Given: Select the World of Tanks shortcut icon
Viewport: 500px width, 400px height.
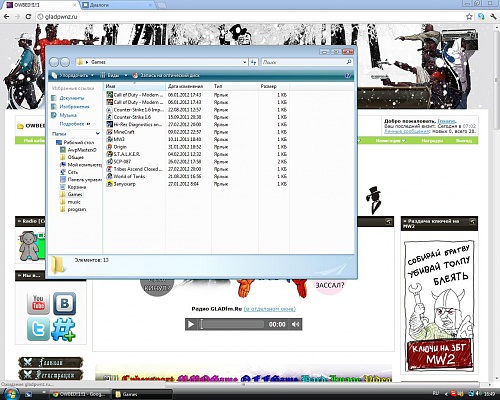Looking at the screenshot, I should click(x=109, y=176).
